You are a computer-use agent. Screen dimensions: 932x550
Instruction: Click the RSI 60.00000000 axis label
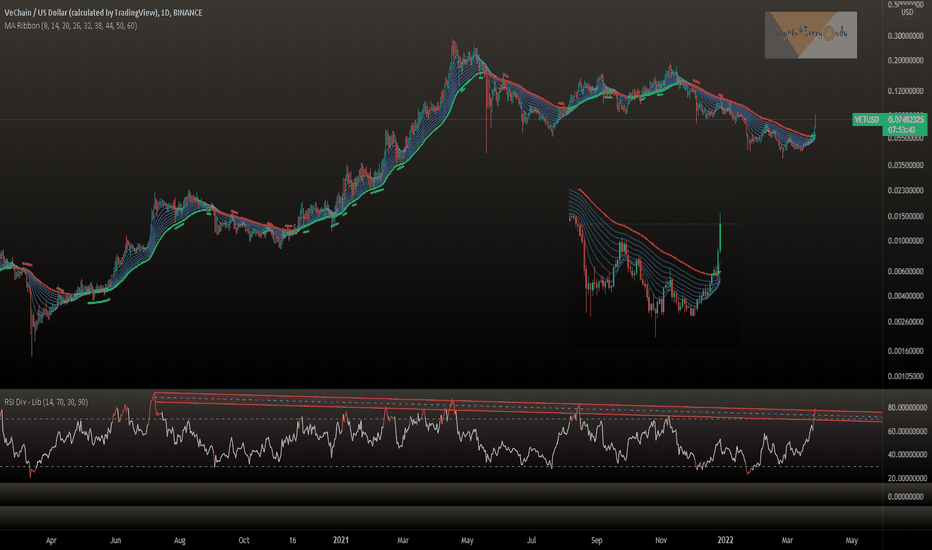[907, 432]
